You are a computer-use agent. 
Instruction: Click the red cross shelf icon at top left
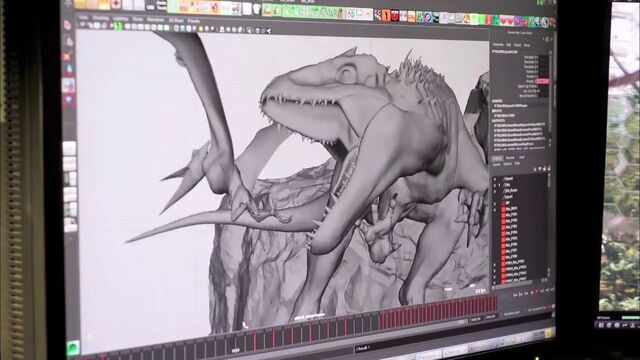116,4
